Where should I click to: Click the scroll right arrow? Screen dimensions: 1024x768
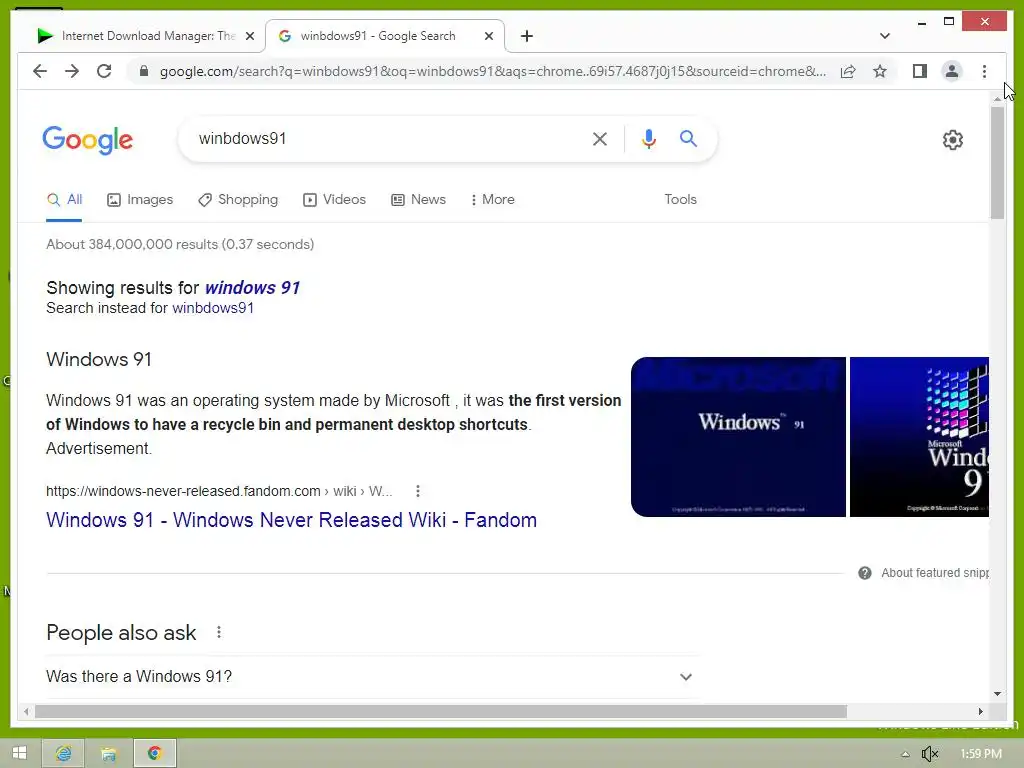pyautogui.click(x=980, y=711)
